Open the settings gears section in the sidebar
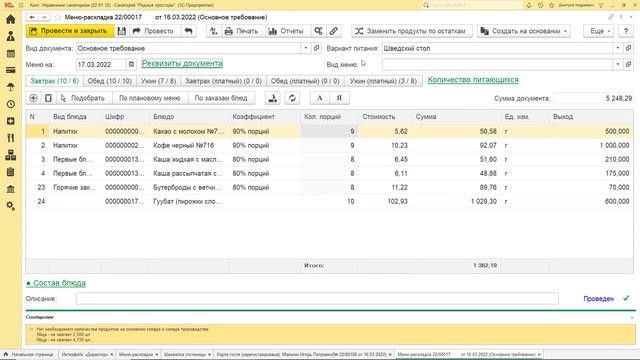The width and height of the screenshot is (640, 360). pyautogui.click(x=11, y=206)
